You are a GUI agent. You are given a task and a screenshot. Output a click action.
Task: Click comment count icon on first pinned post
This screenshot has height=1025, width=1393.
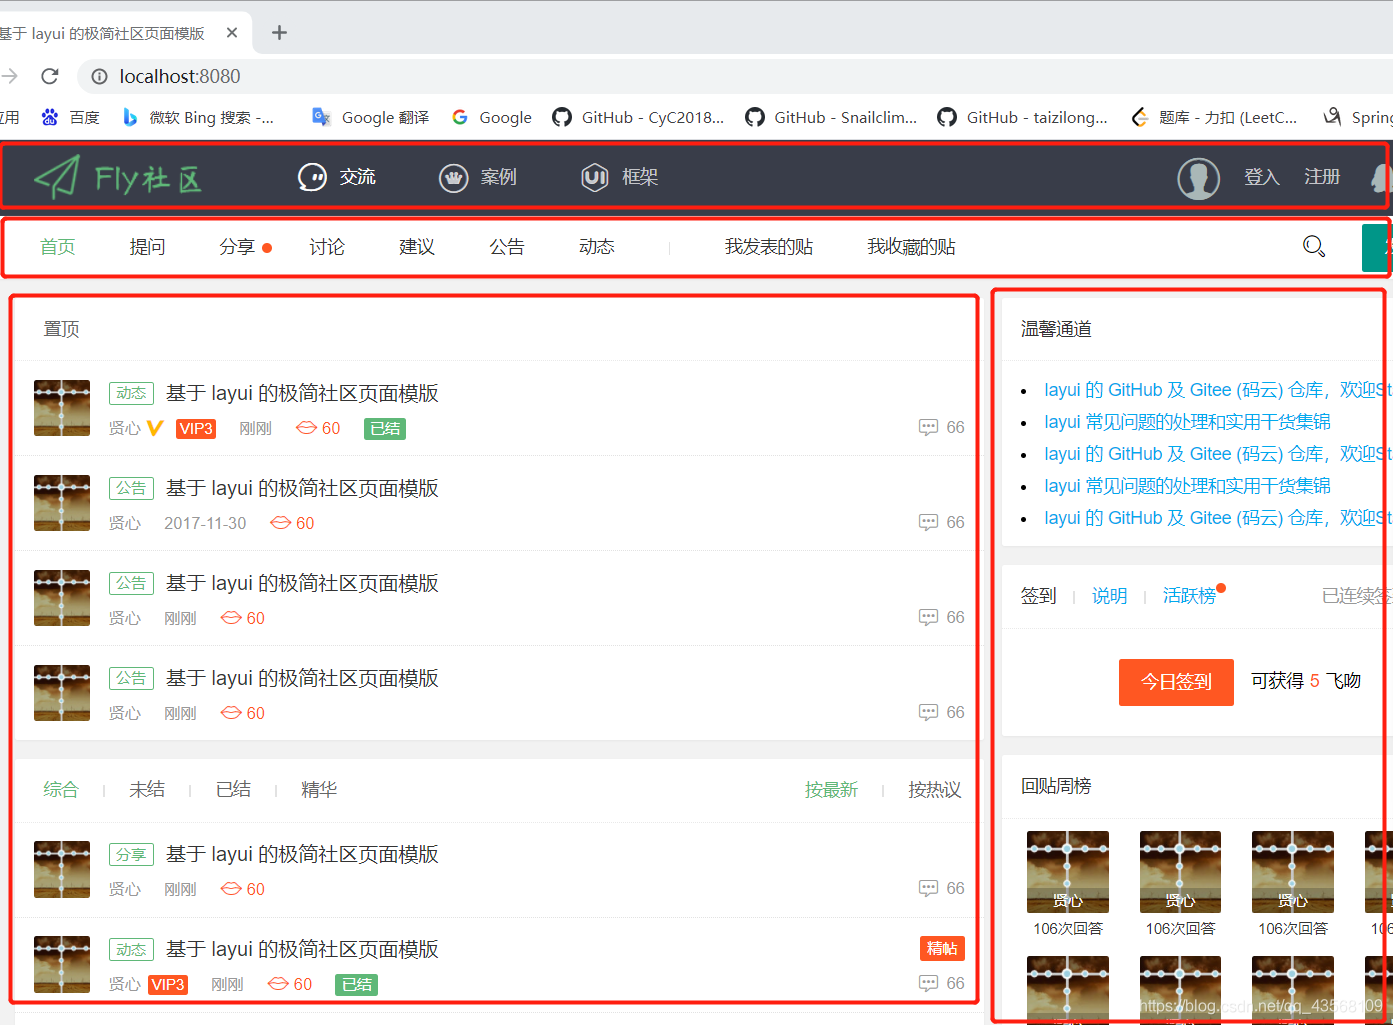(x=929, y=428)
